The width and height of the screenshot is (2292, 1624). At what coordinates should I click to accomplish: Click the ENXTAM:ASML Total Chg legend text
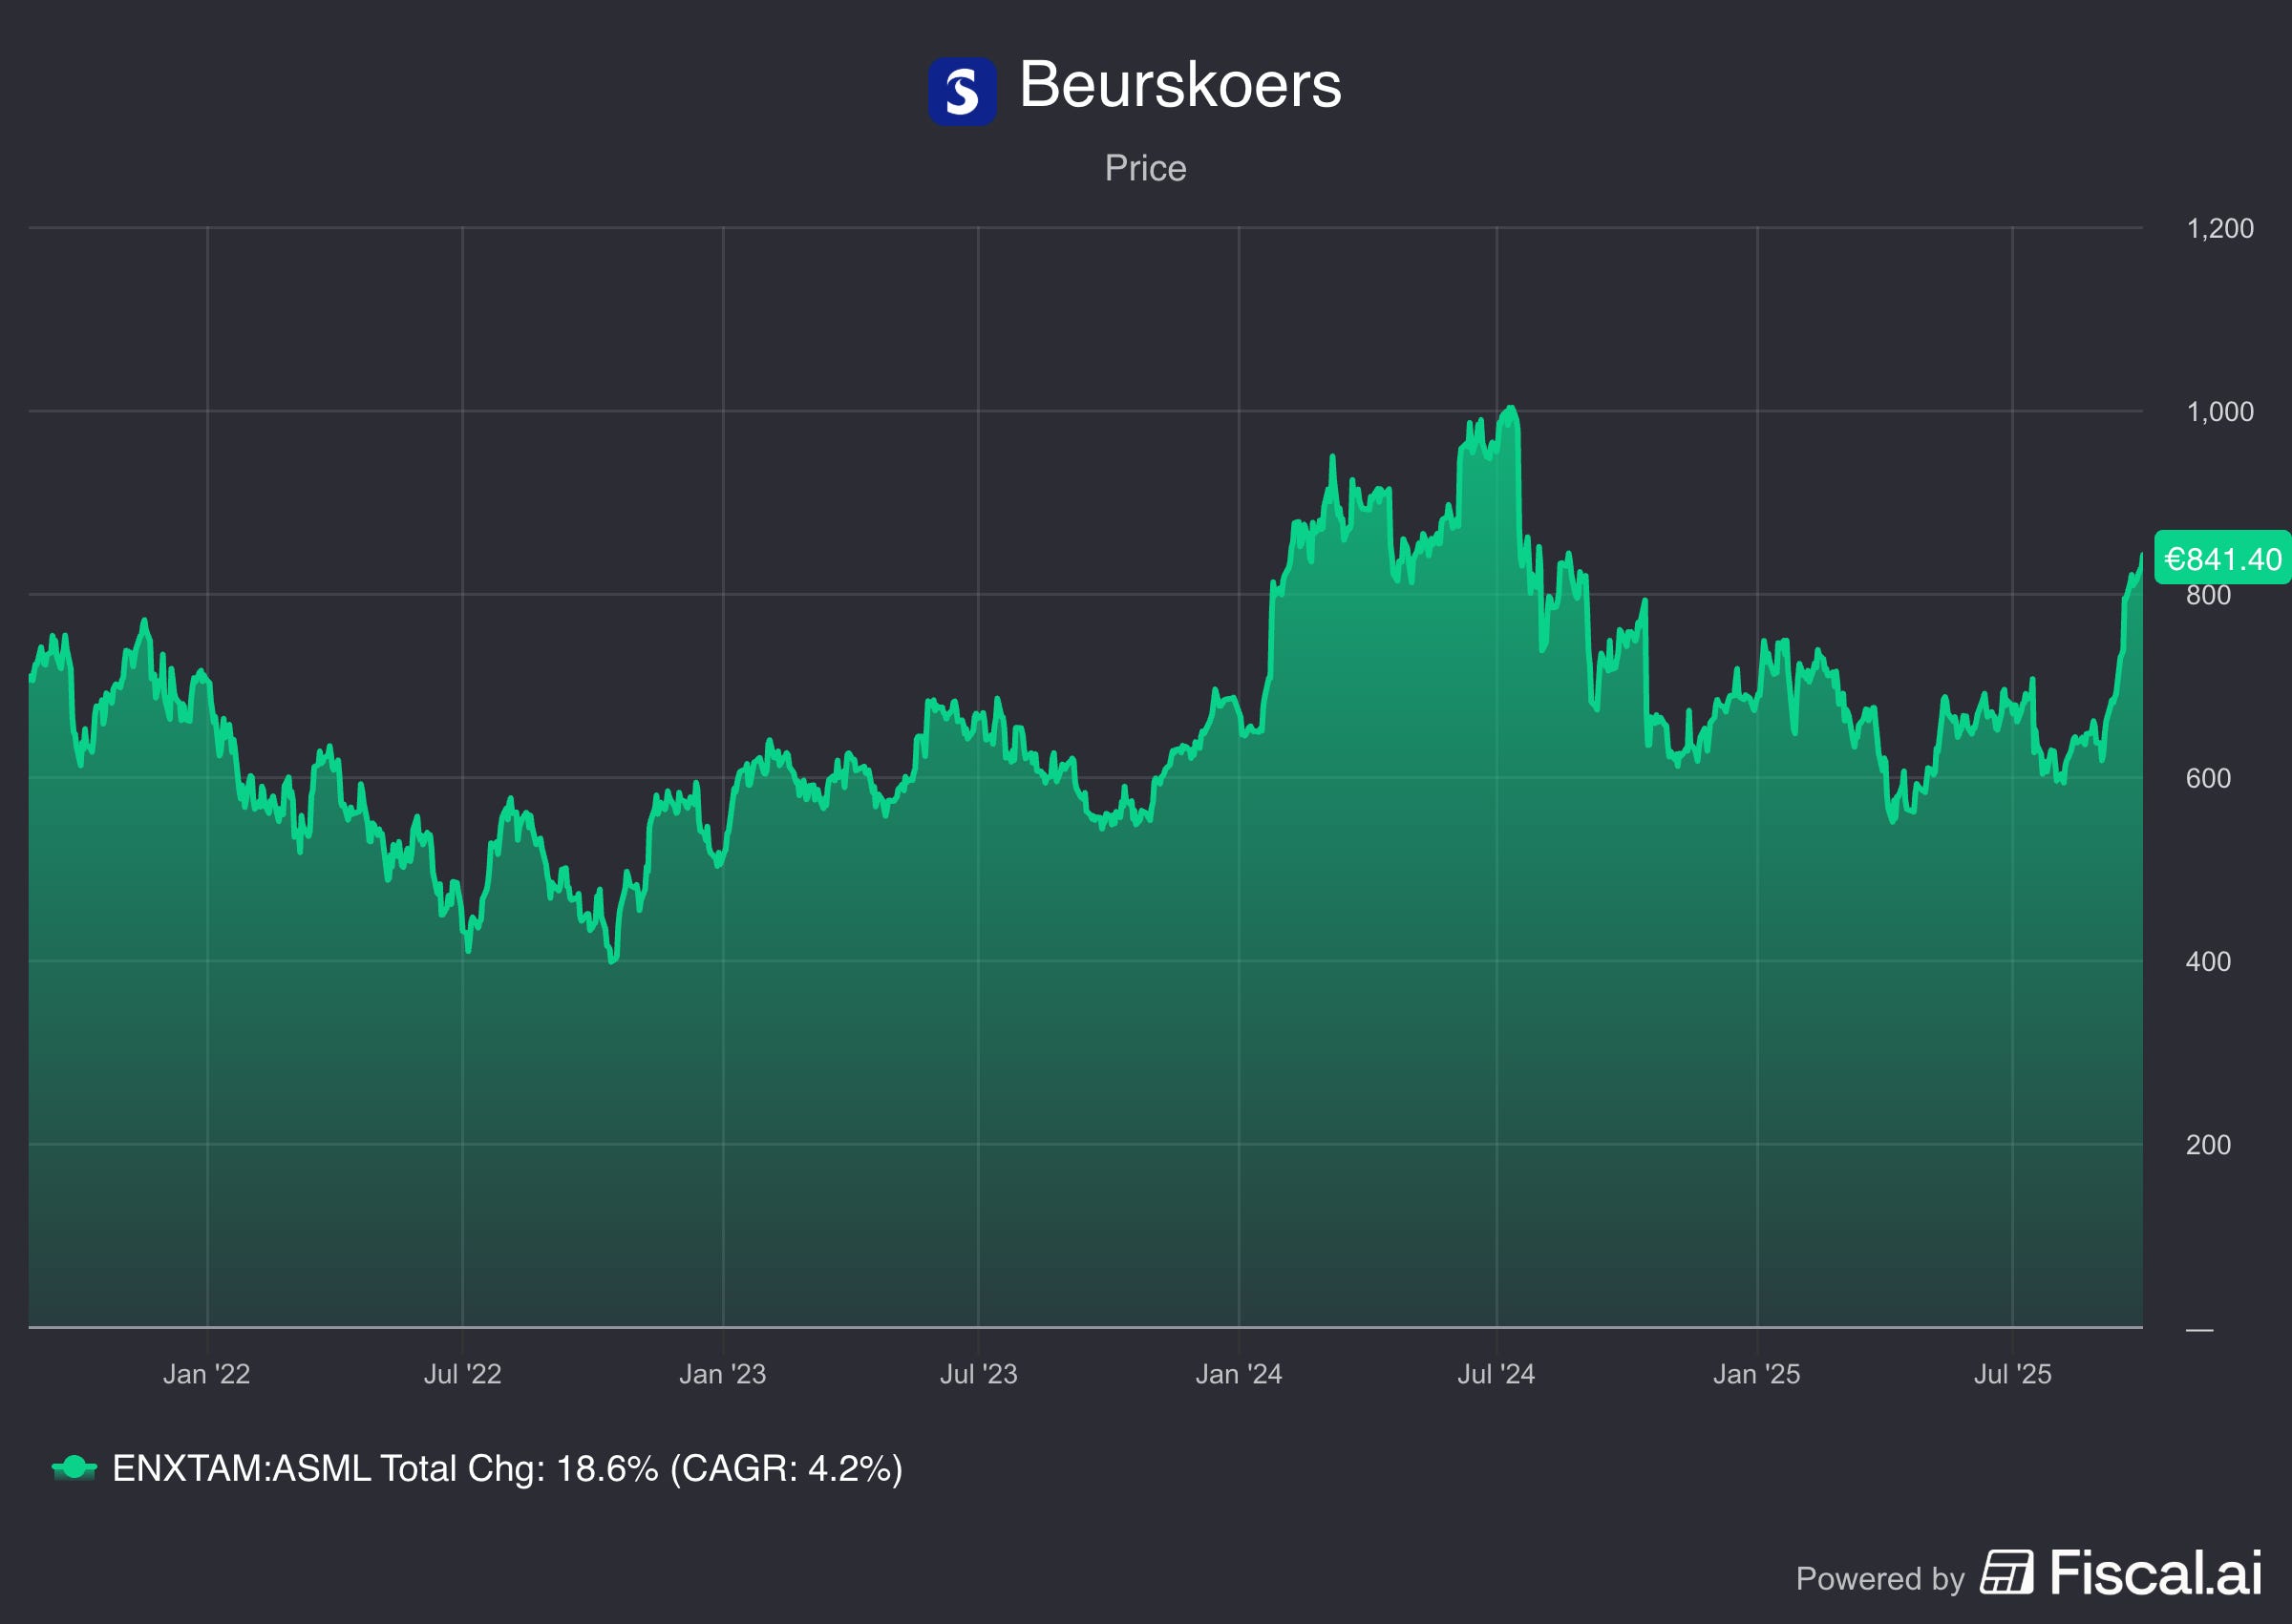pos(507,1468)
